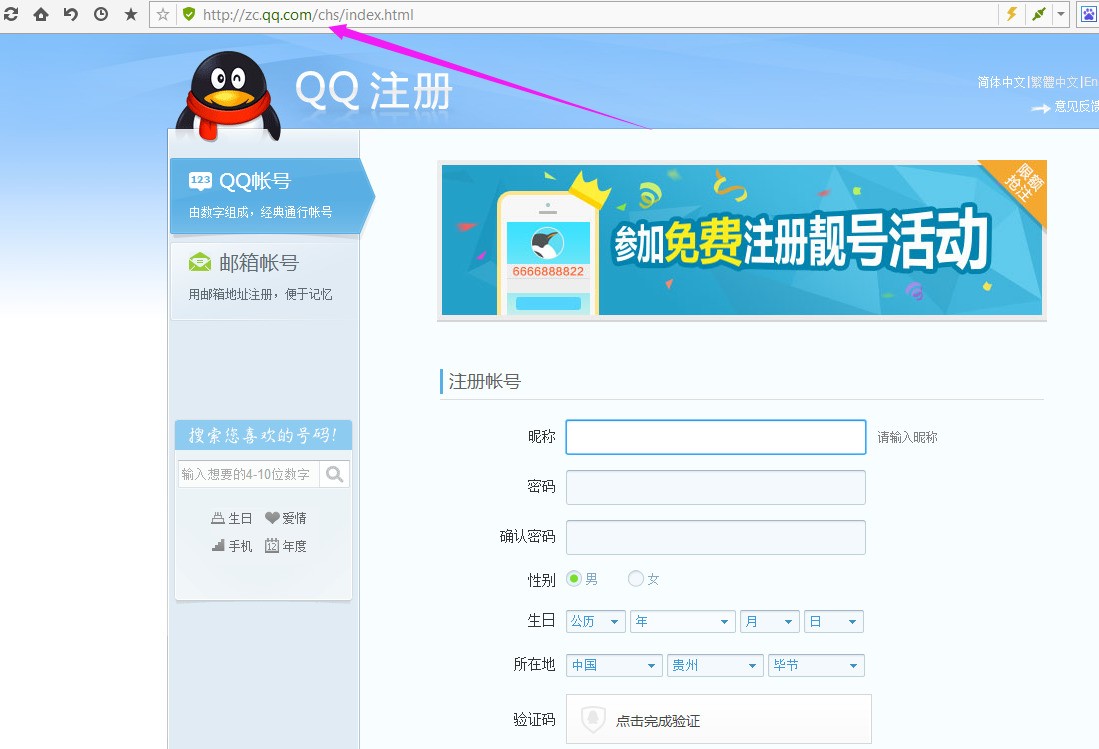Choose the 爱情 number category
Screen dimensions: 1099x749
tap(286, 518)
